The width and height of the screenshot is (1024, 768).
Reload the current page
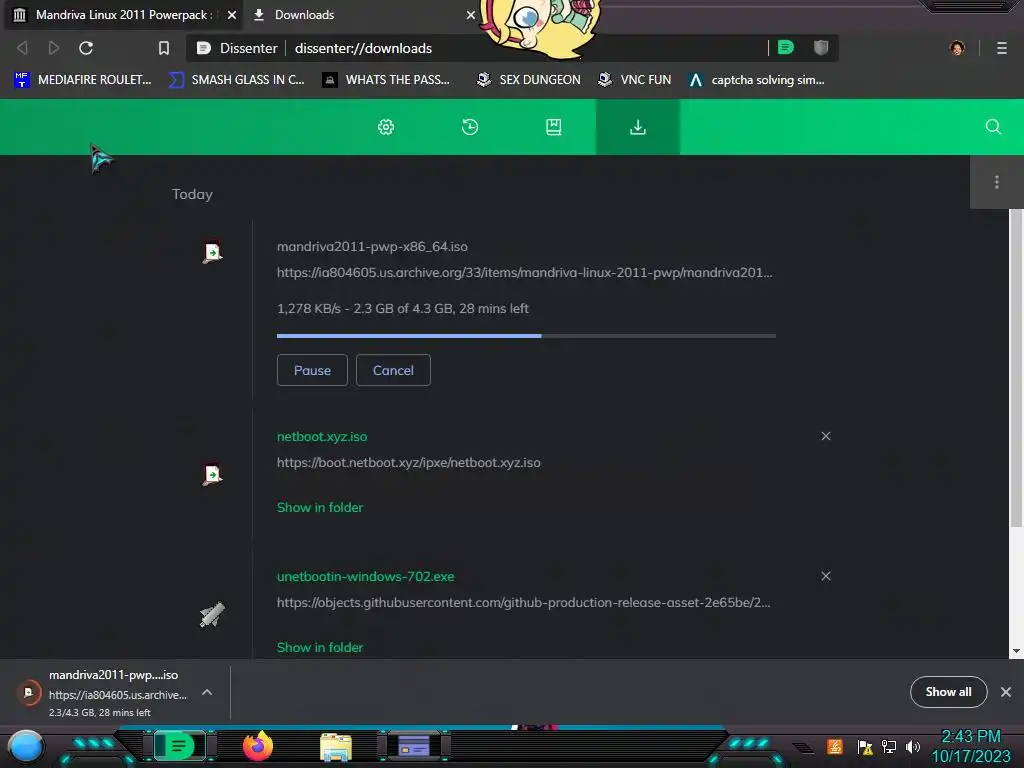[86, 48]
